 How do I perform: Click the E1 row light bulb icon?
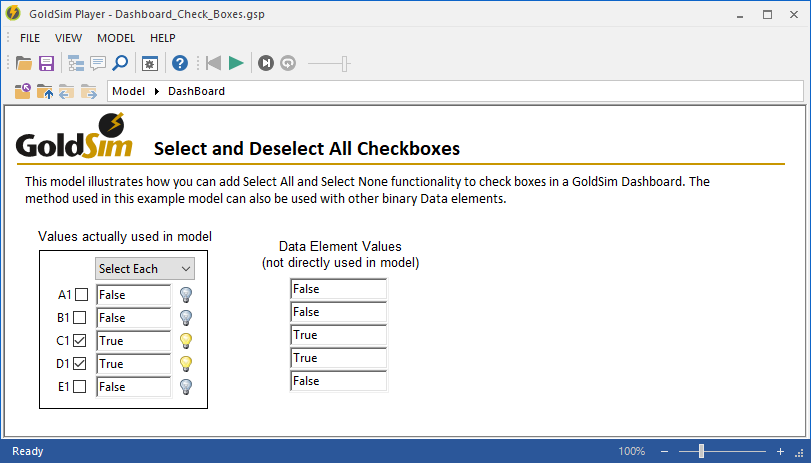click(186, 387)
